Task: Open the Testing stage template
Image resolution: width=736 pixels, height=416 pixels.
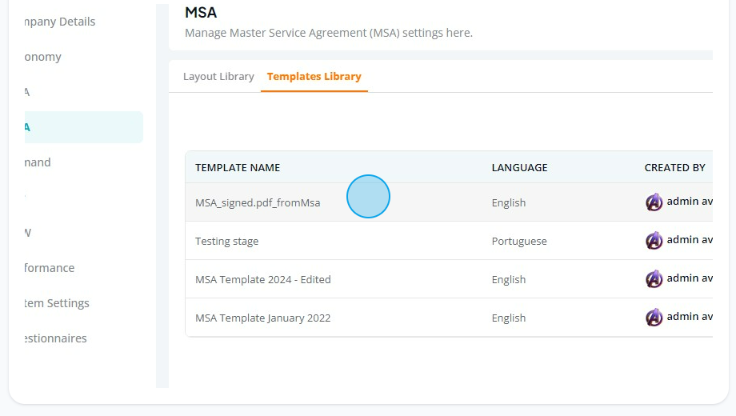Action: pyautogui.click(x=227, y=241)
